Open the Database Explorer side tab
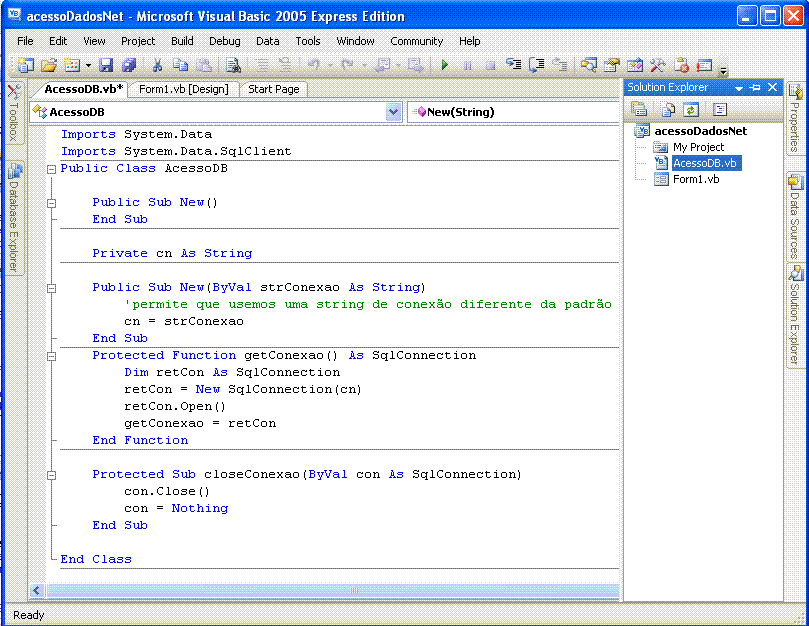809x626 pixels. pos(14,217)
